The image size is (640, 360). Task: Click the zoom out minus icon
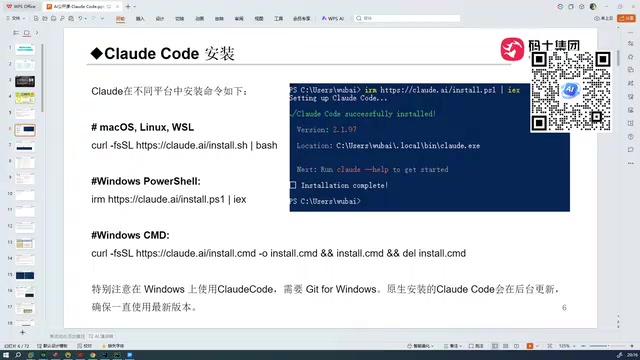tap(583, 346)
